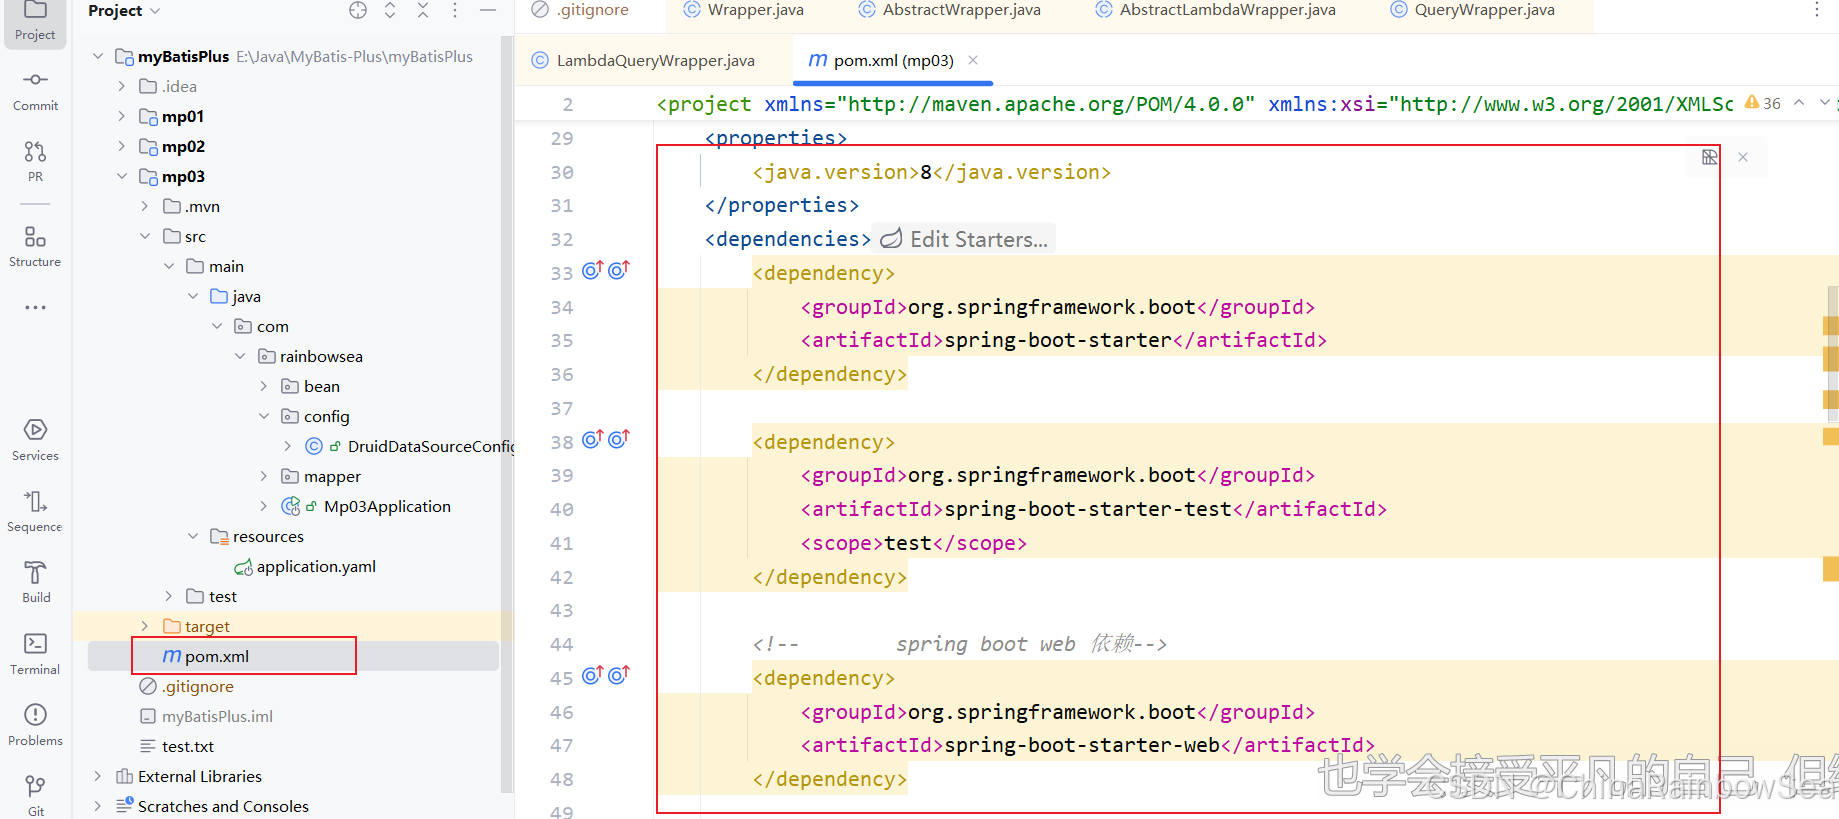Expand the mp01 module

tap(122, 116)
